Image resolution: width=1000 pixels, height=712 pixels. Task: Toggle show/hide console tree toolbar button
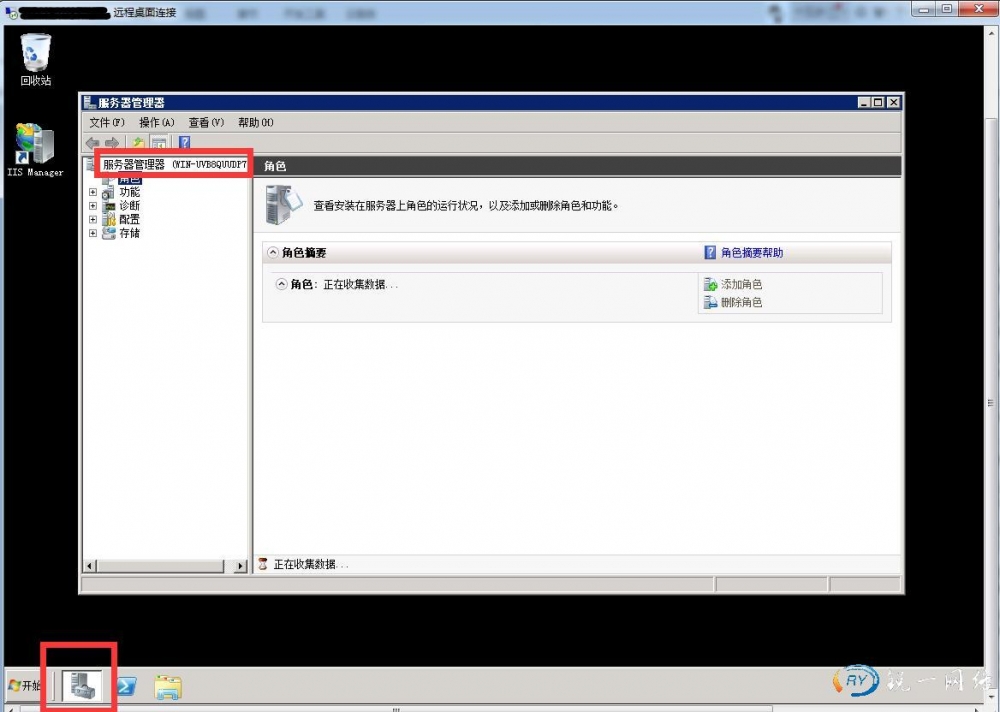(159, 143)
